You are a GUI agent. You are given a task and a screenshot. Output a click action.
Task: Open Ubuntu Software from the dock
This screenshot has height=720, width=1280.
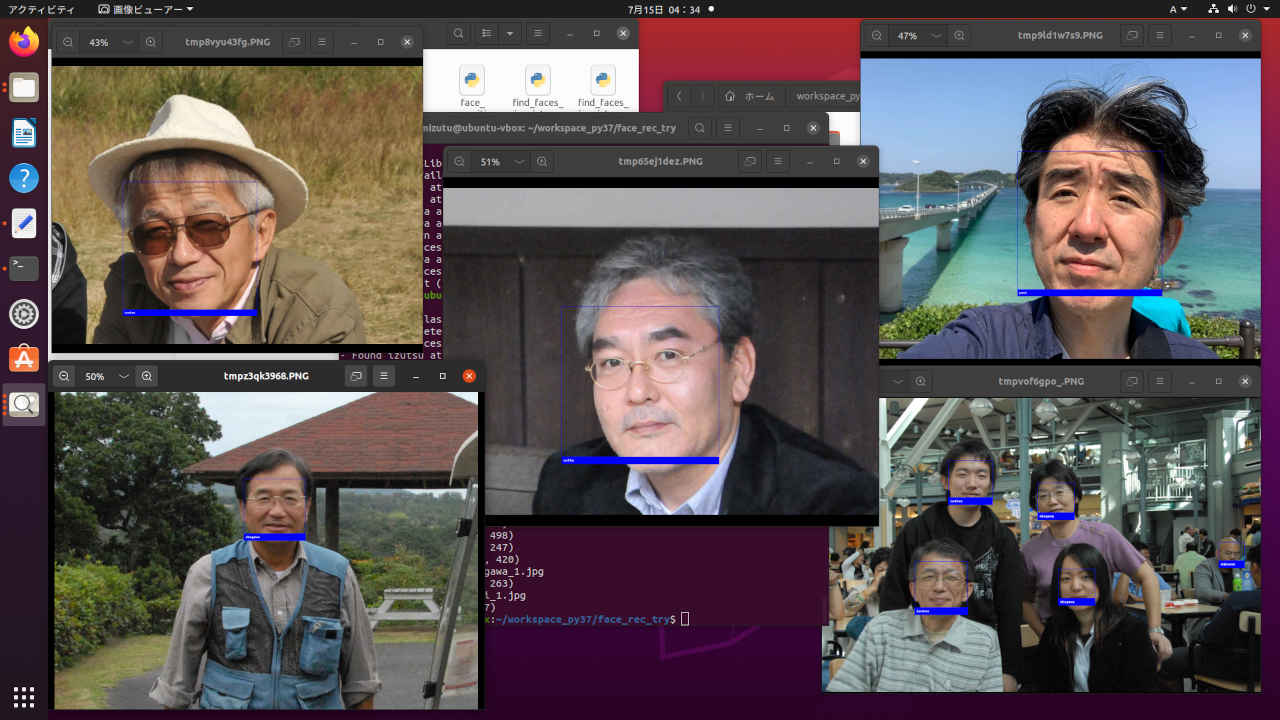pos(24,359)
